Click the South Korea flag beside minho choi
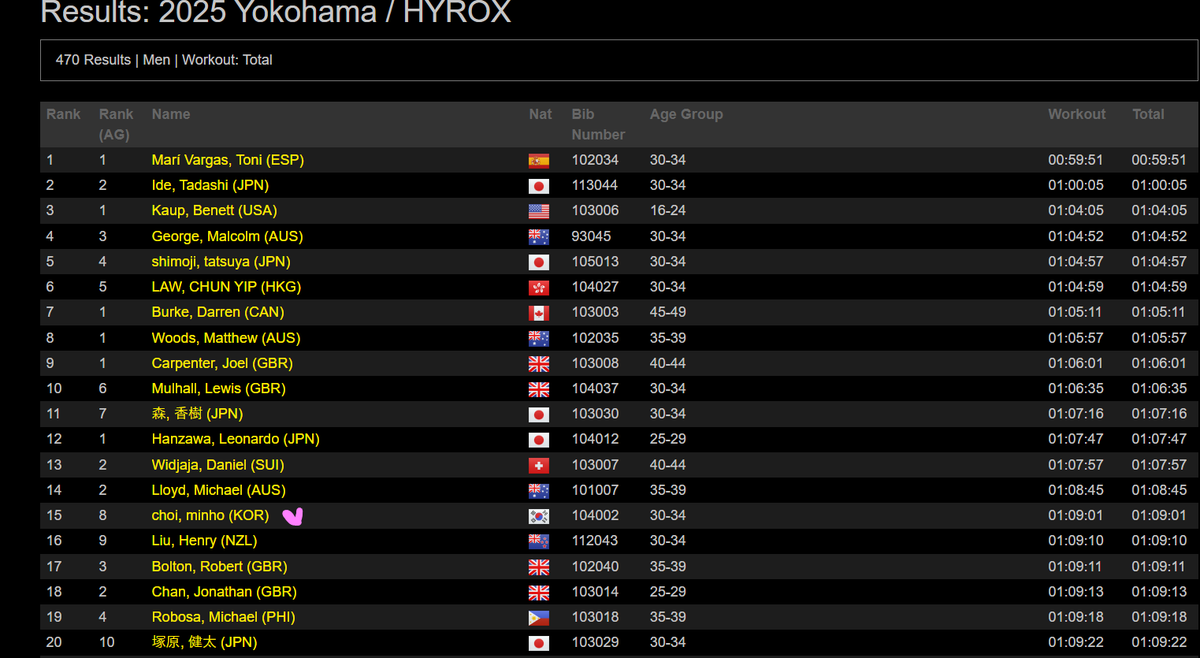This screenshot has height=658, width=1200. [x=539, y=516]
